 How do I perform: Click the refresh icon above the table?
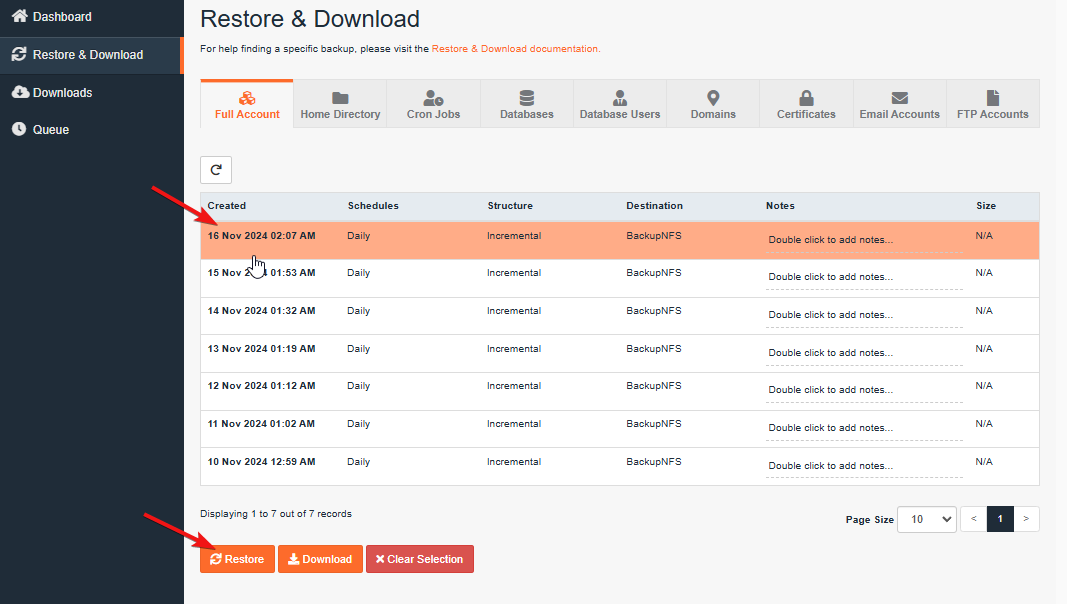point(216,170)
